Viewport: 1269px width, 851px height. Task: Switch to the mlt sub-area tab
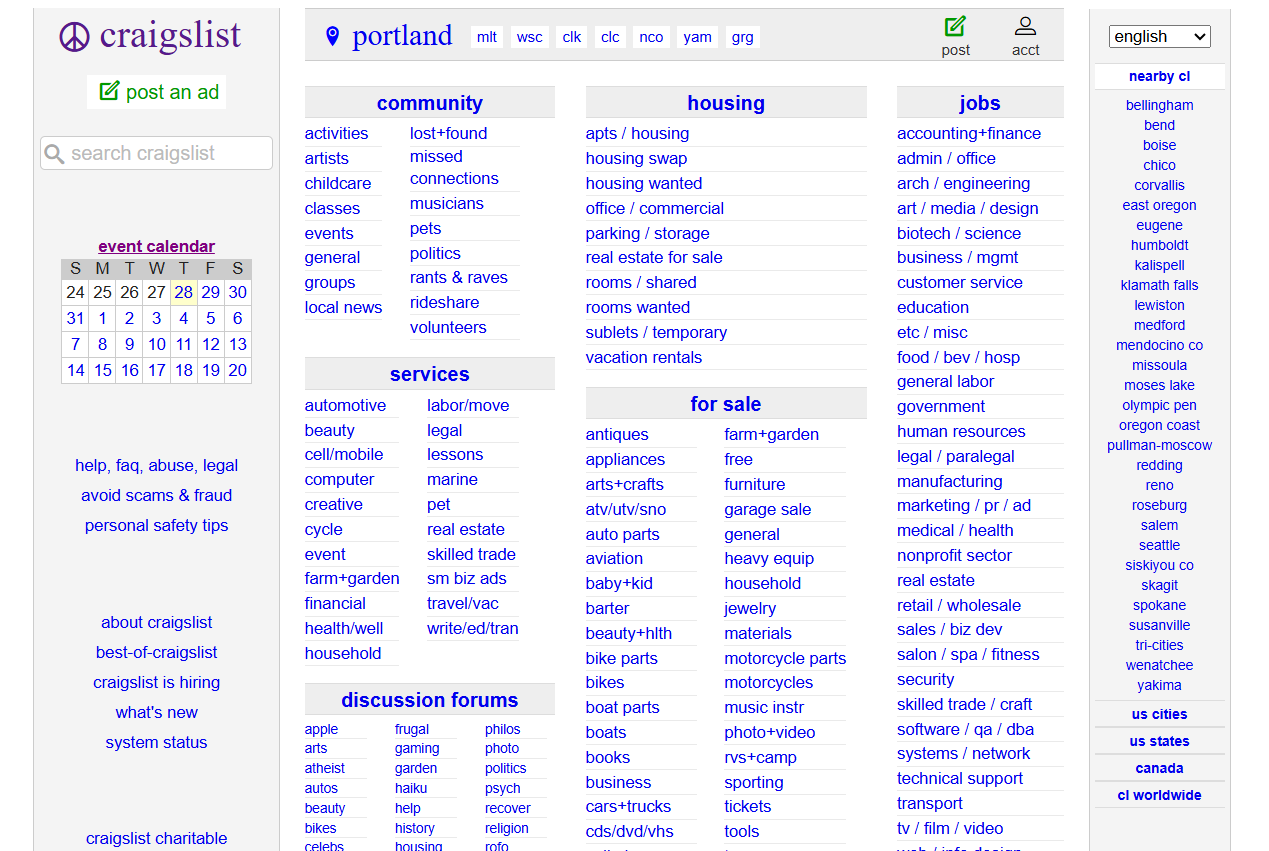pos(487,37)
